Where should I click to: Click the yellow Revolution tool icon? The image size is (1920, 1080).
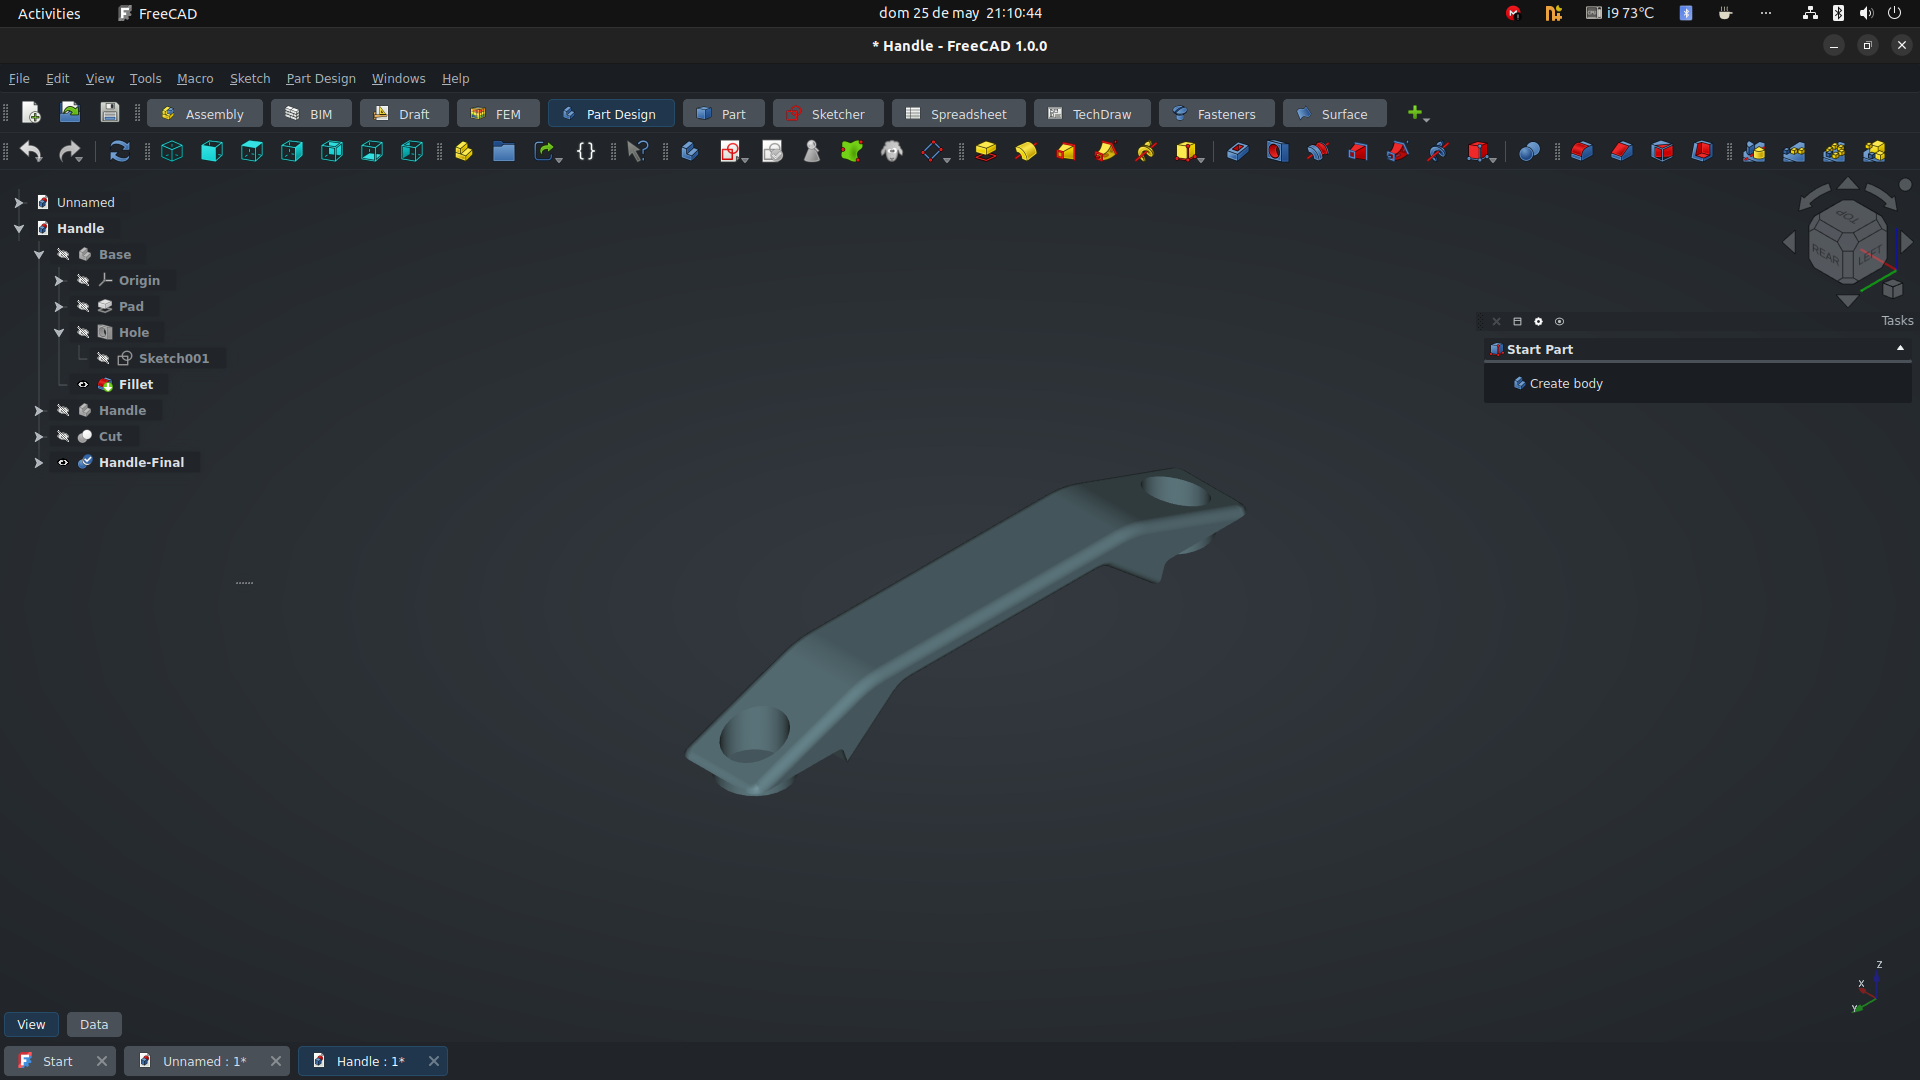pos(1026,151)
